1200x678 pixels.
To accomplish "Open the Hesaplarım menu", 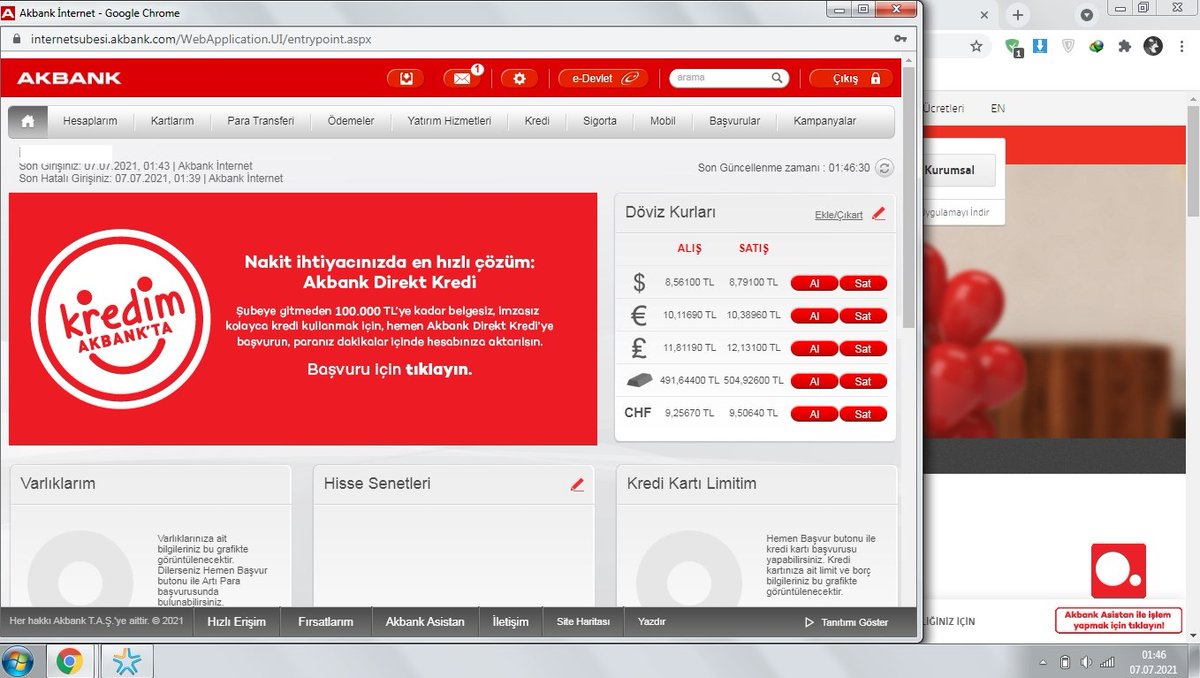I will tap(90, 121).
